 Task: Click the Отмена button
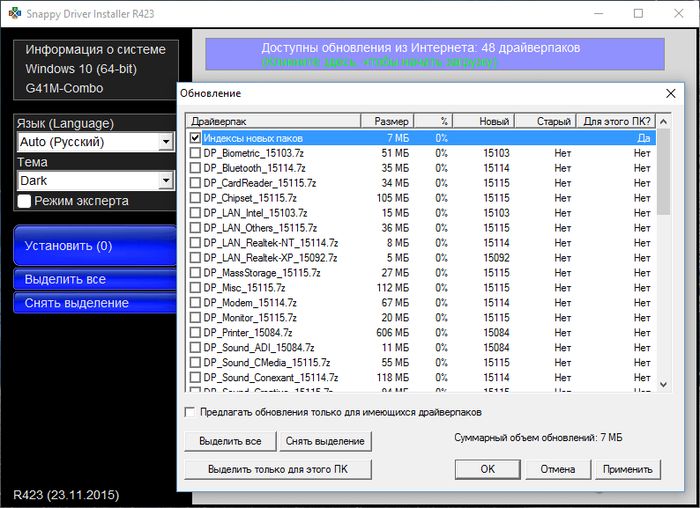[x=557, y=468]
